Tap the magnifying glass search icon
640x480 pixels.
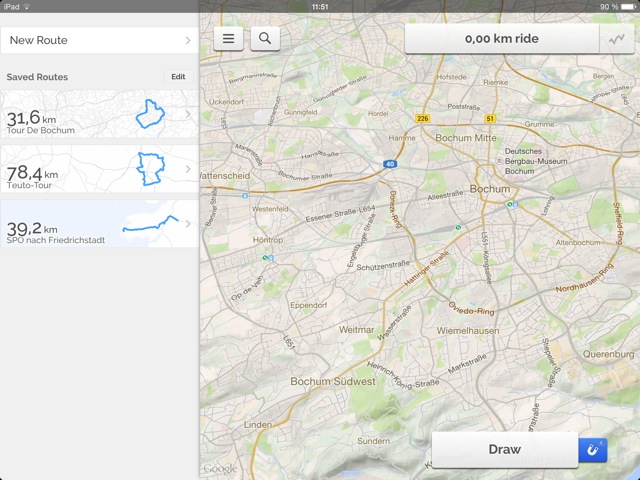(x=265, y=39)
